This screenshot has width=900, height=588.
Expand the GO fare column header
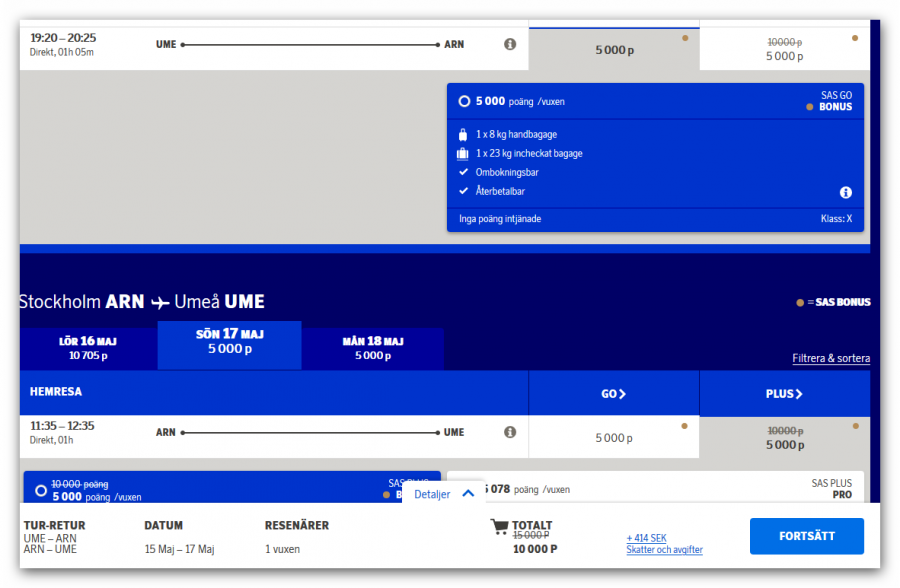point(613,394)
